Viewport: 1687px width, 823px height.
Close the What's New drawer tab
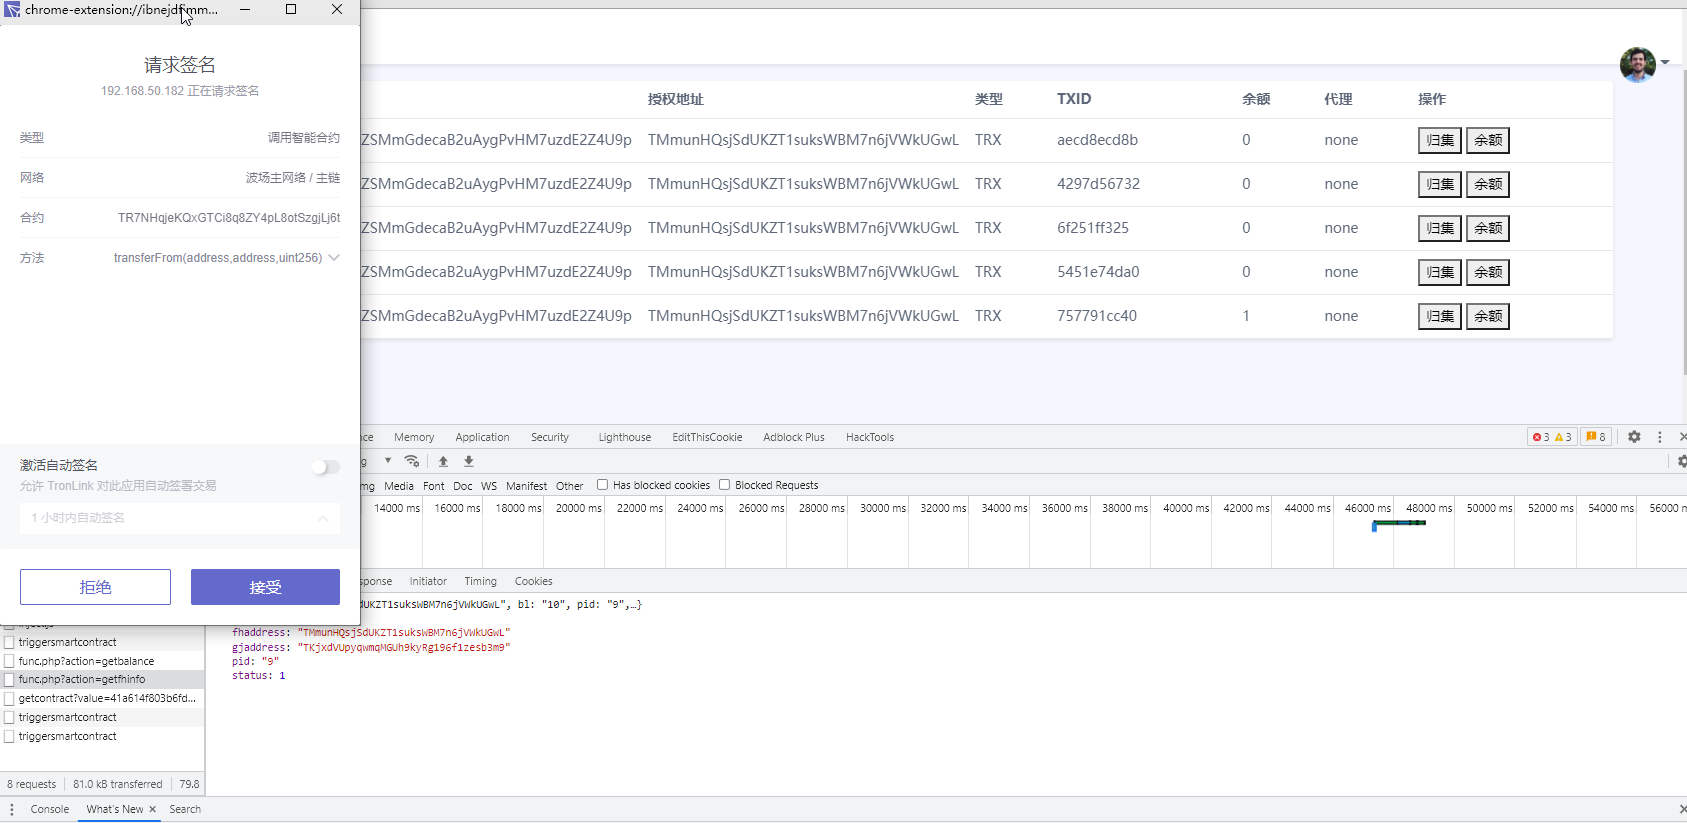tap(153, 809)
